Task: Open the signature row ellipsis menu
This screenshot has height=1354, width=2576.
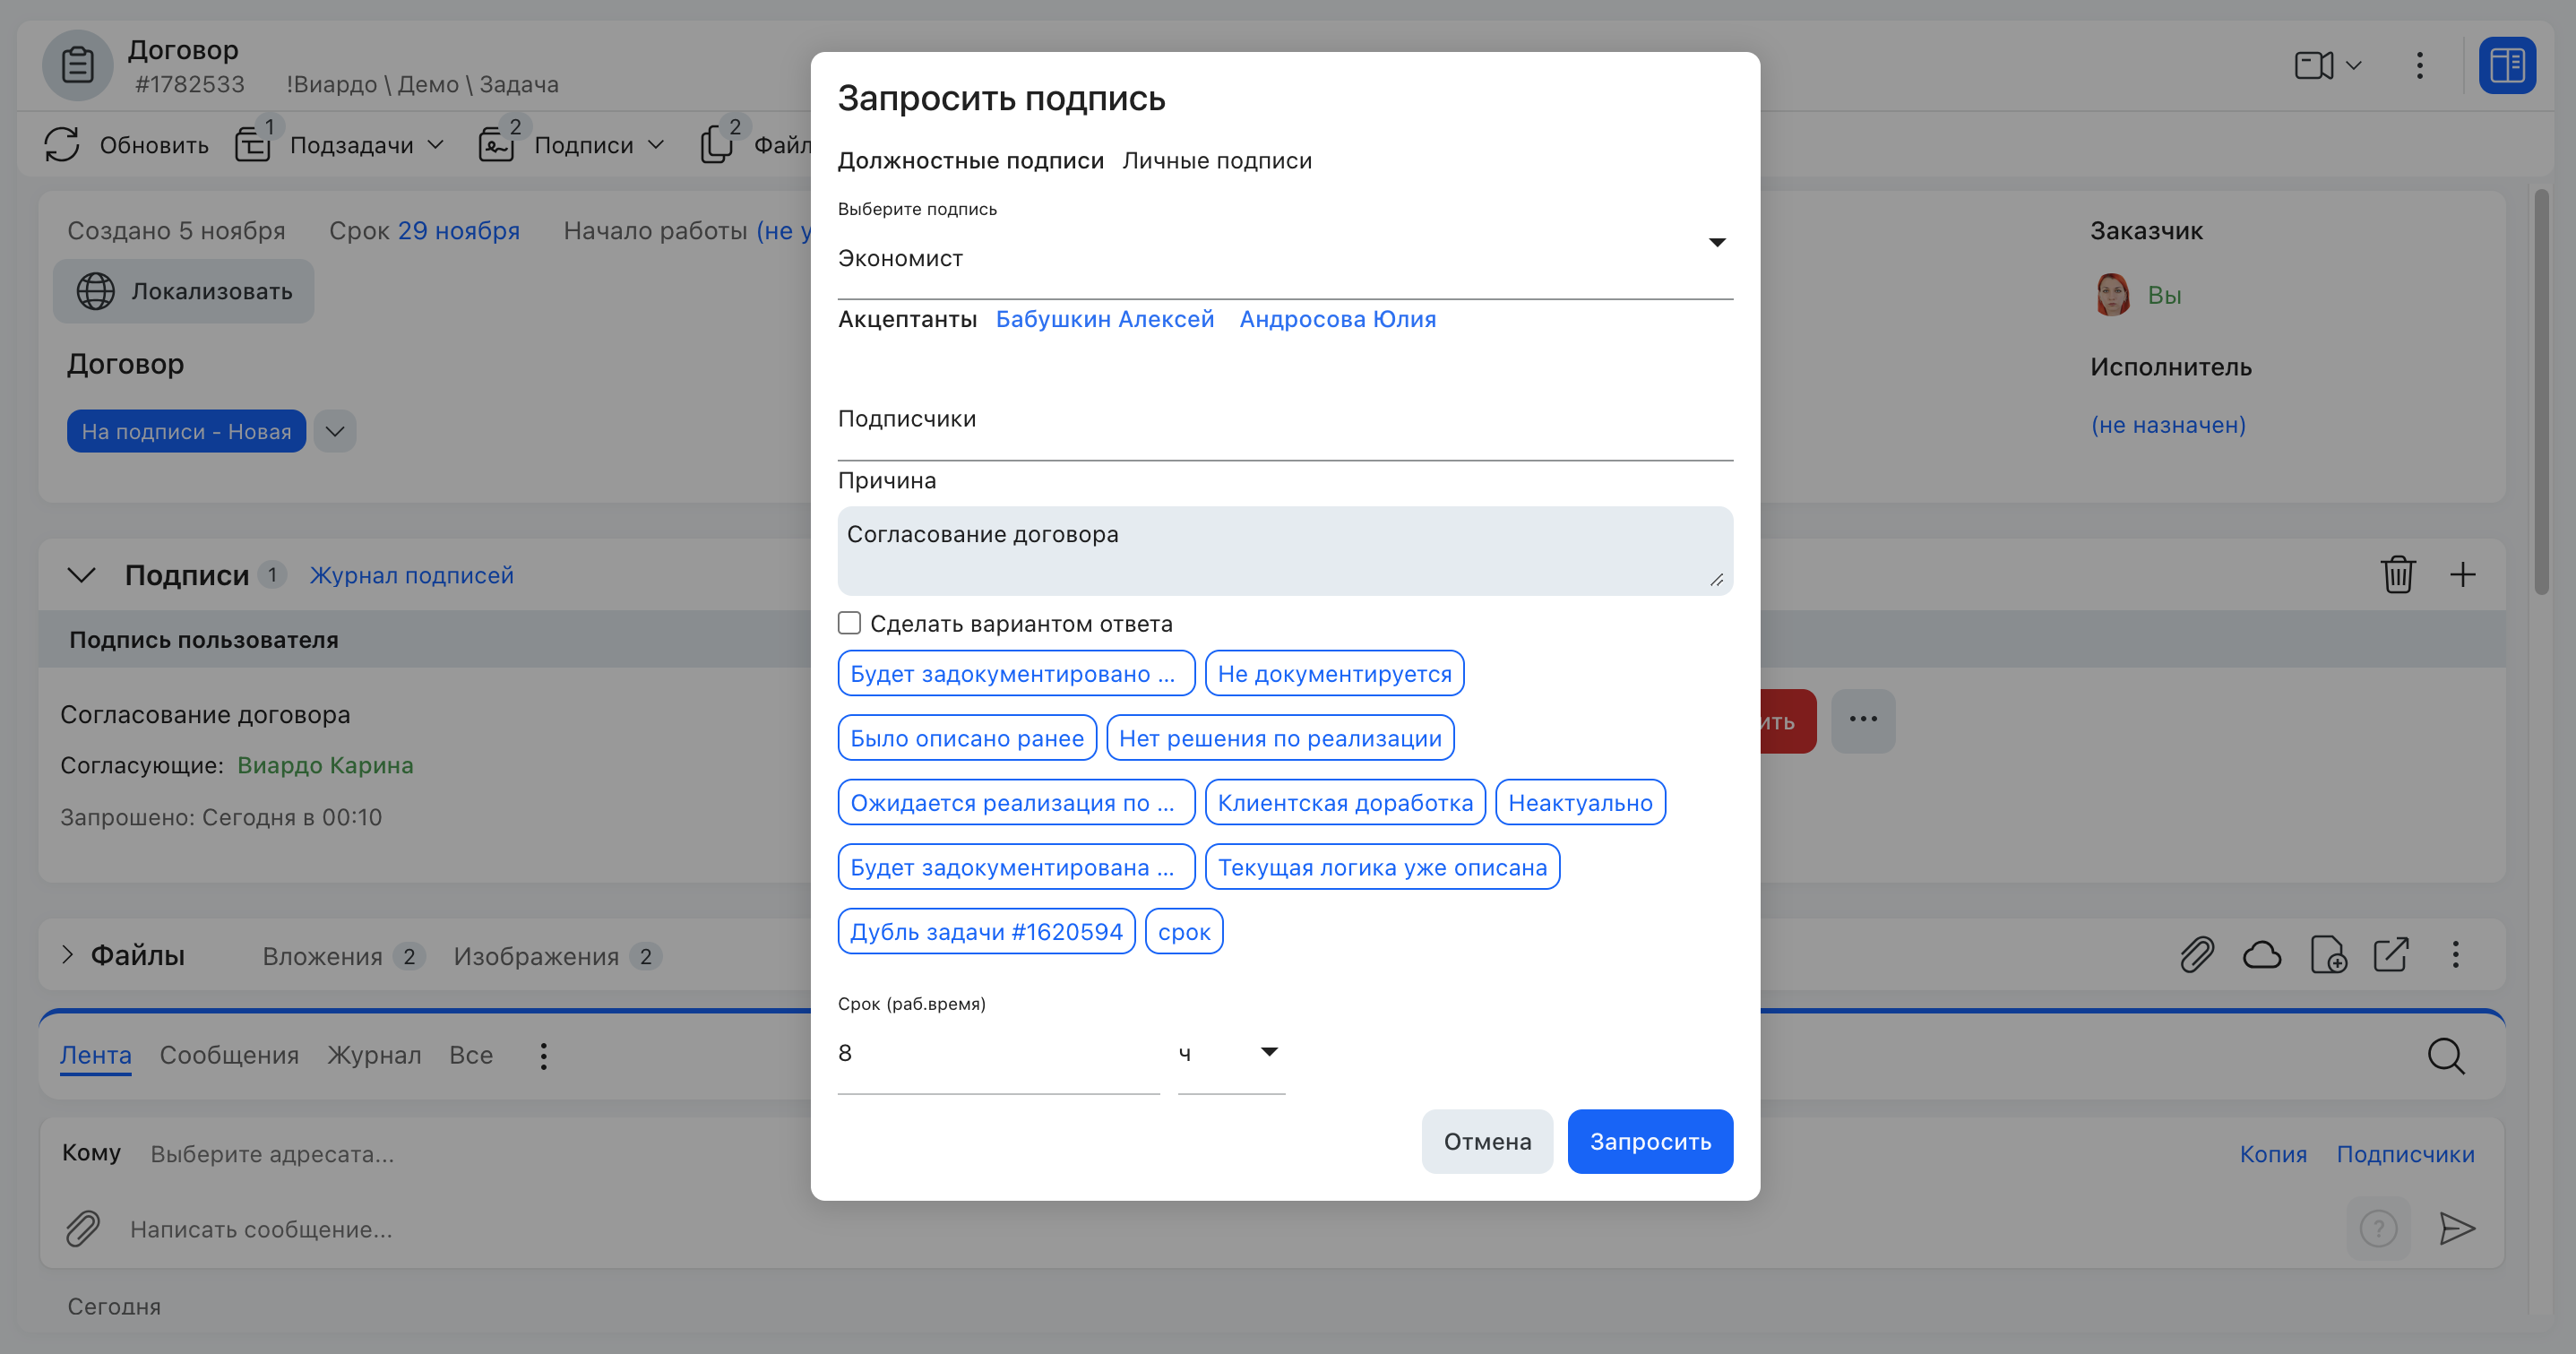Action: (1862, 720)
